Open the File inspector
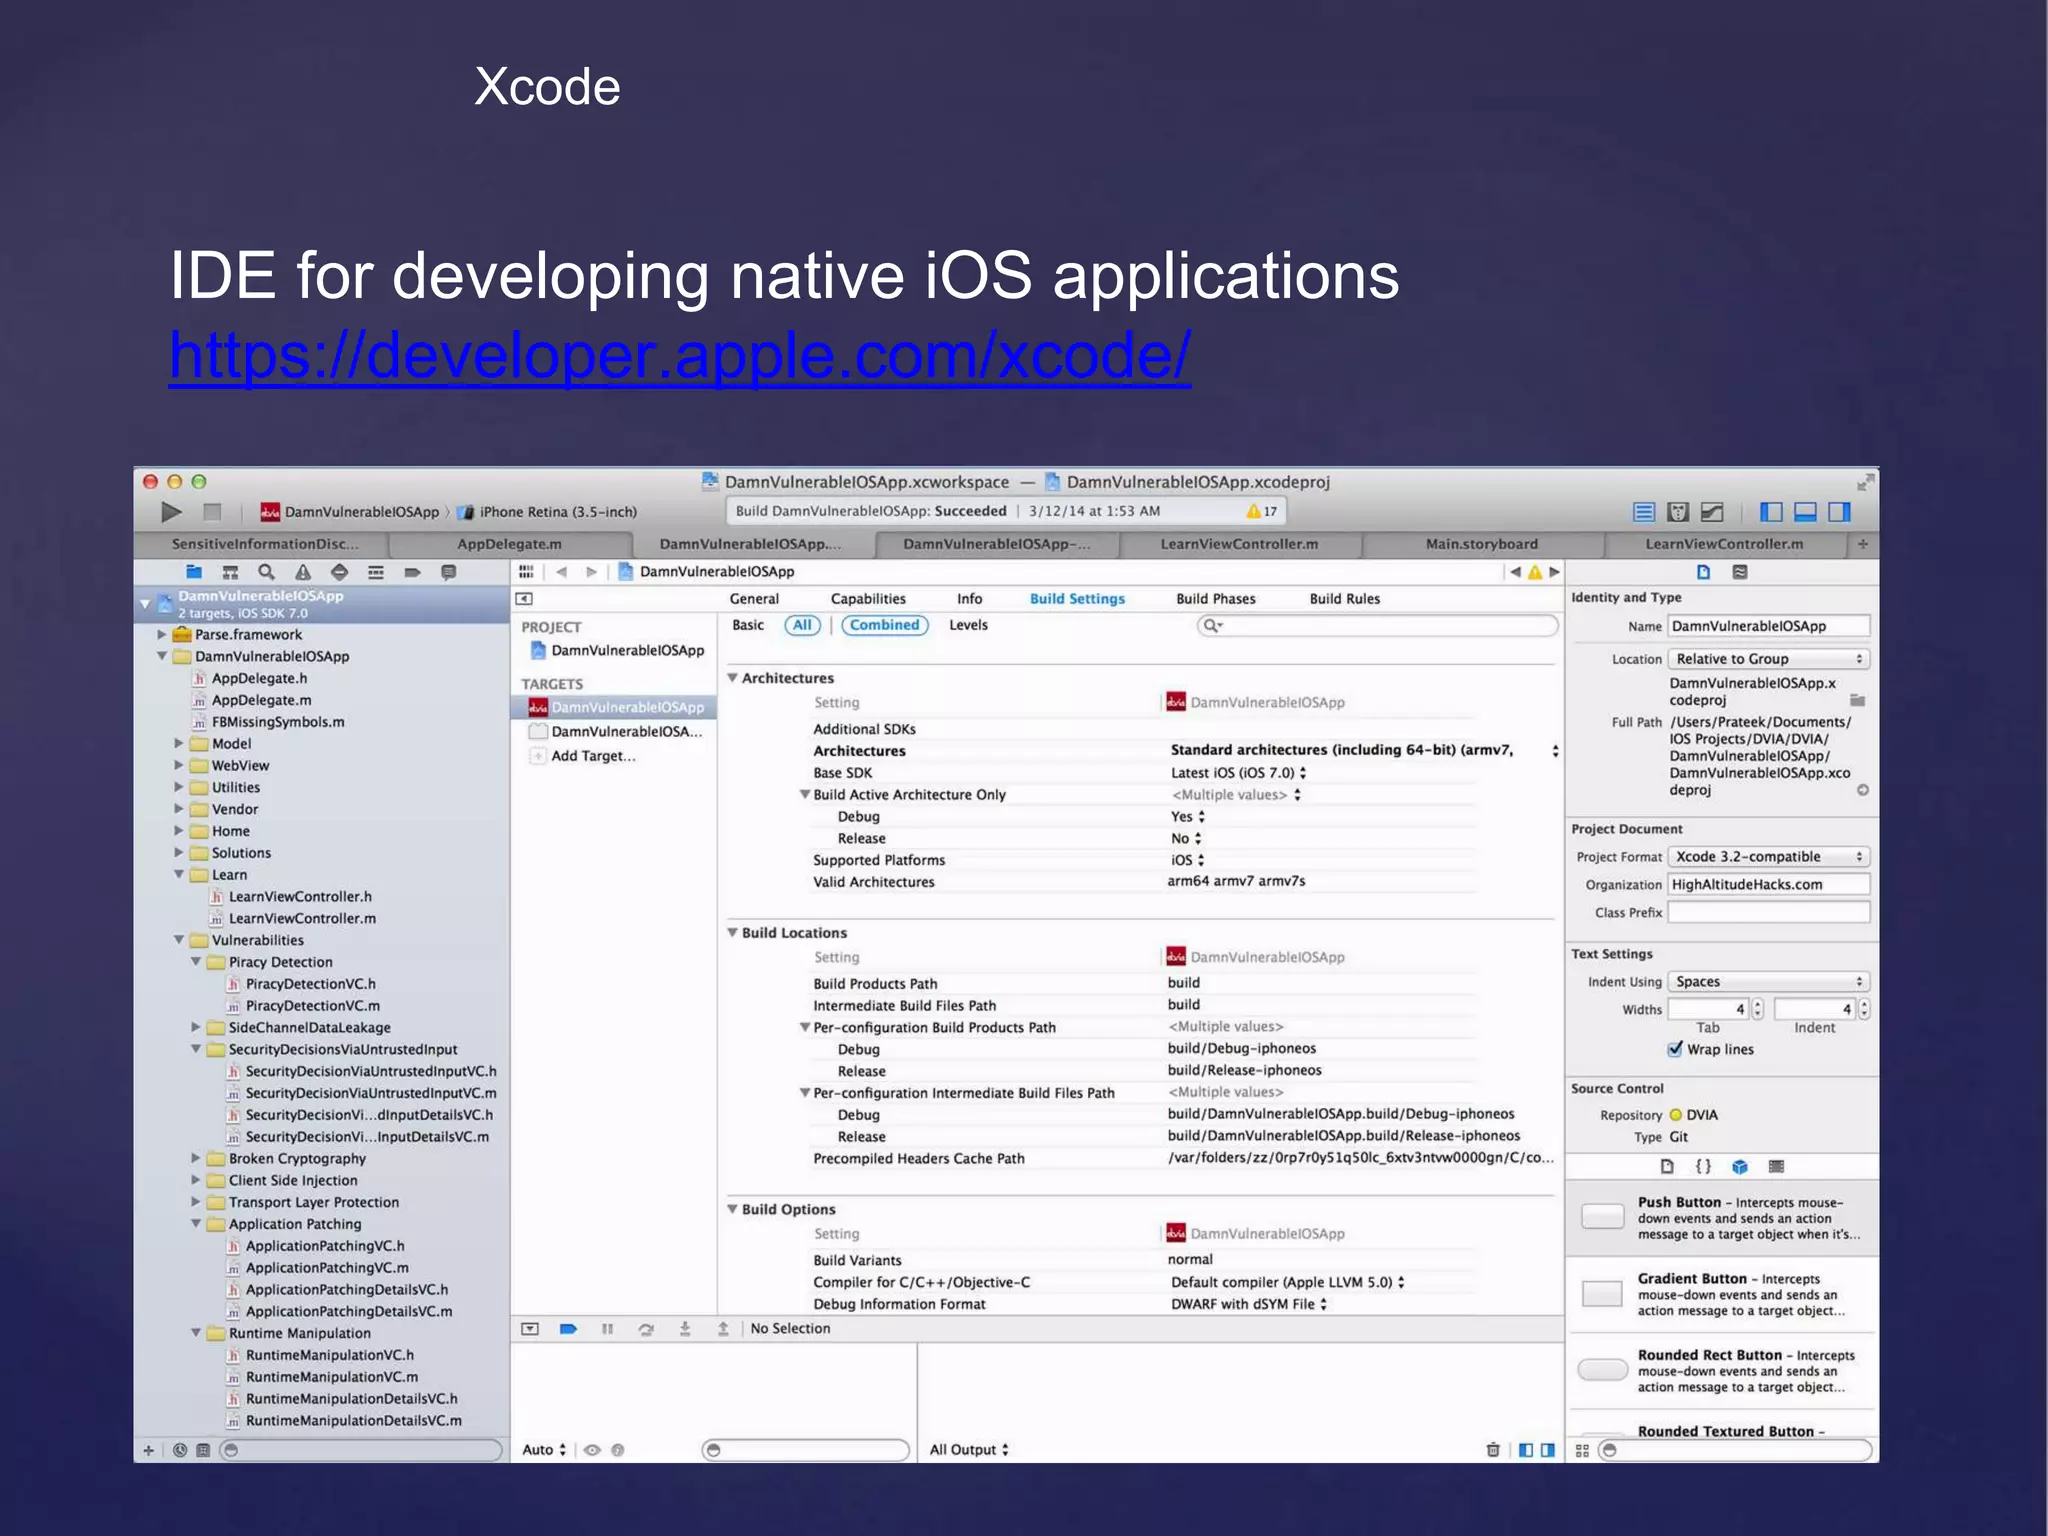 pyautogui.click(x=1703, y=572)
